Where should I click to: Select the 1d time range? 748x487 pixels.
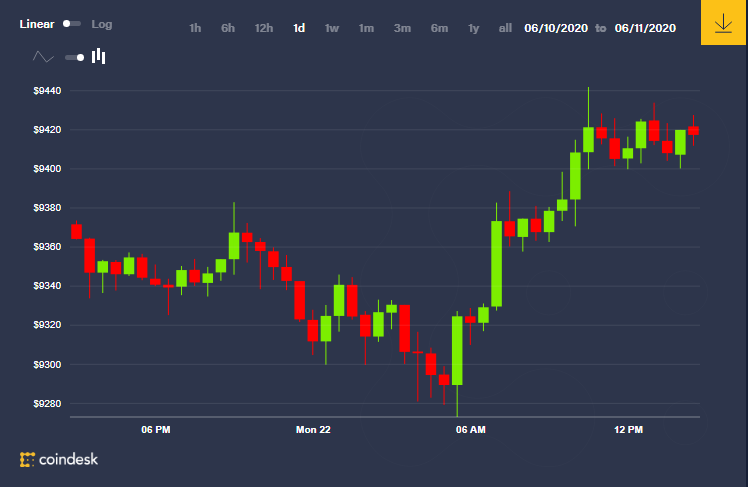coord(299,28)
